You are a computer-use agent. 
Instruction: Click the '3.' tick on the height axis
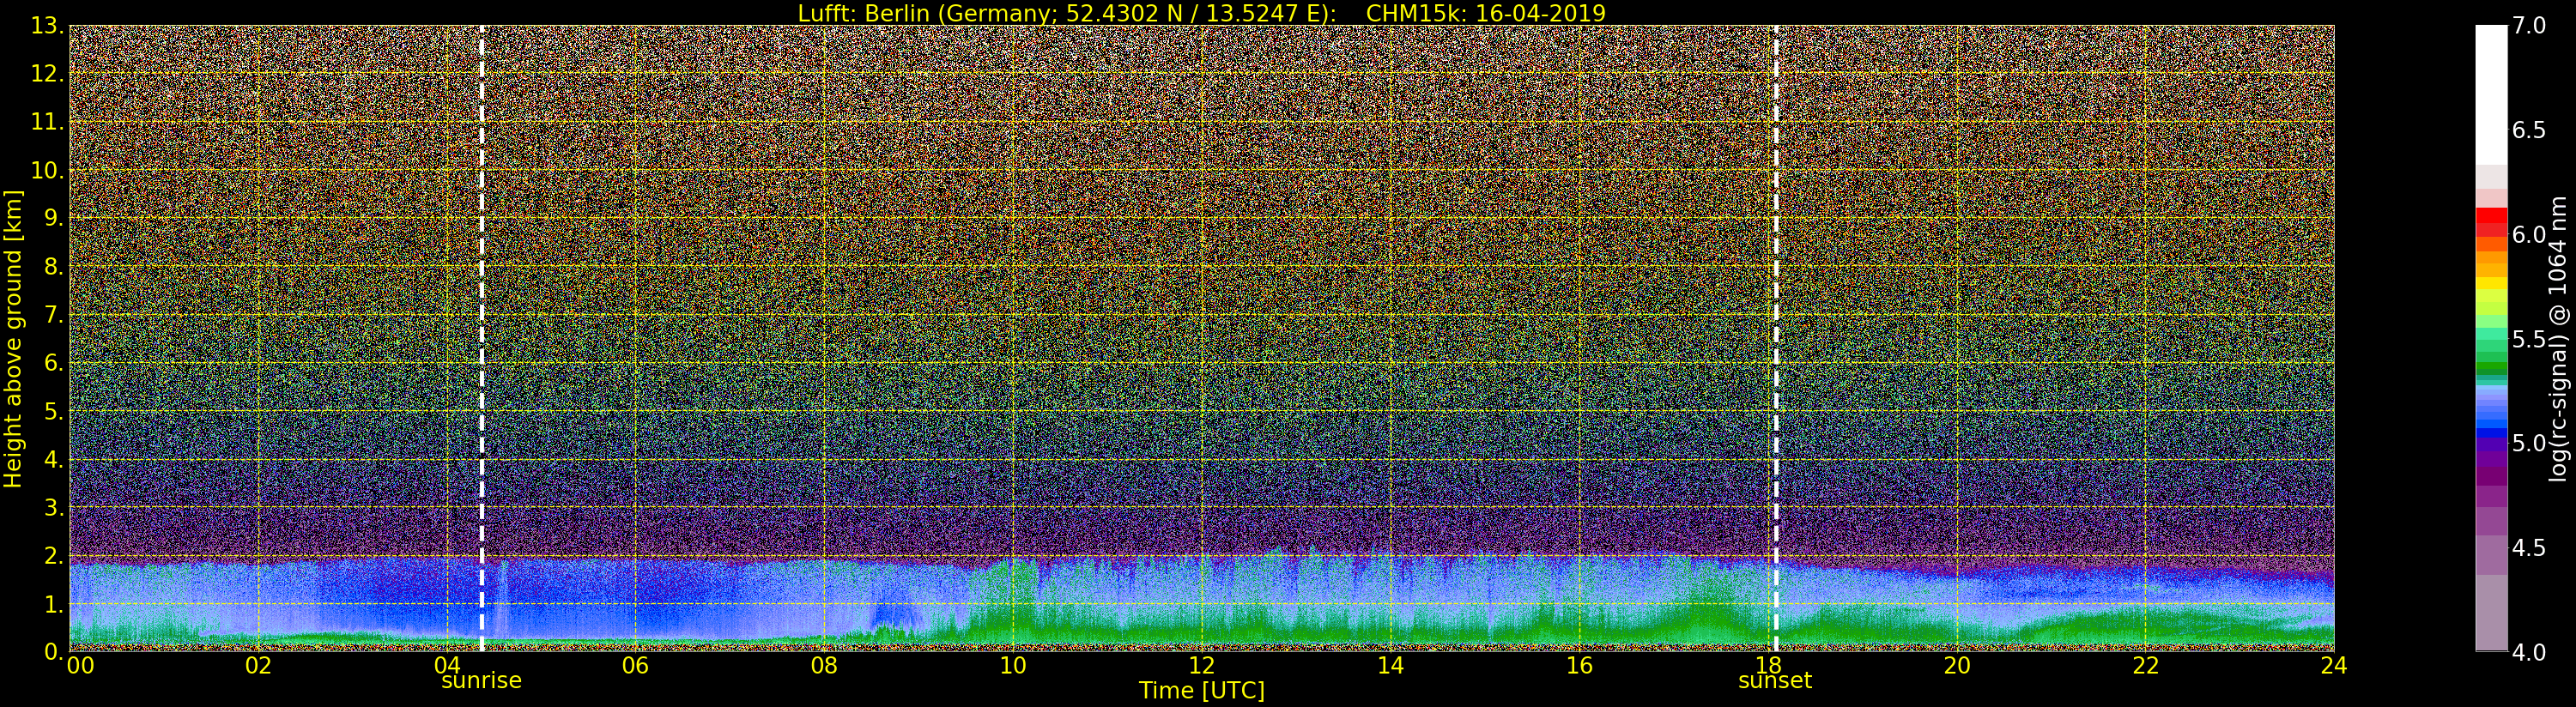[x=54, y=507]
